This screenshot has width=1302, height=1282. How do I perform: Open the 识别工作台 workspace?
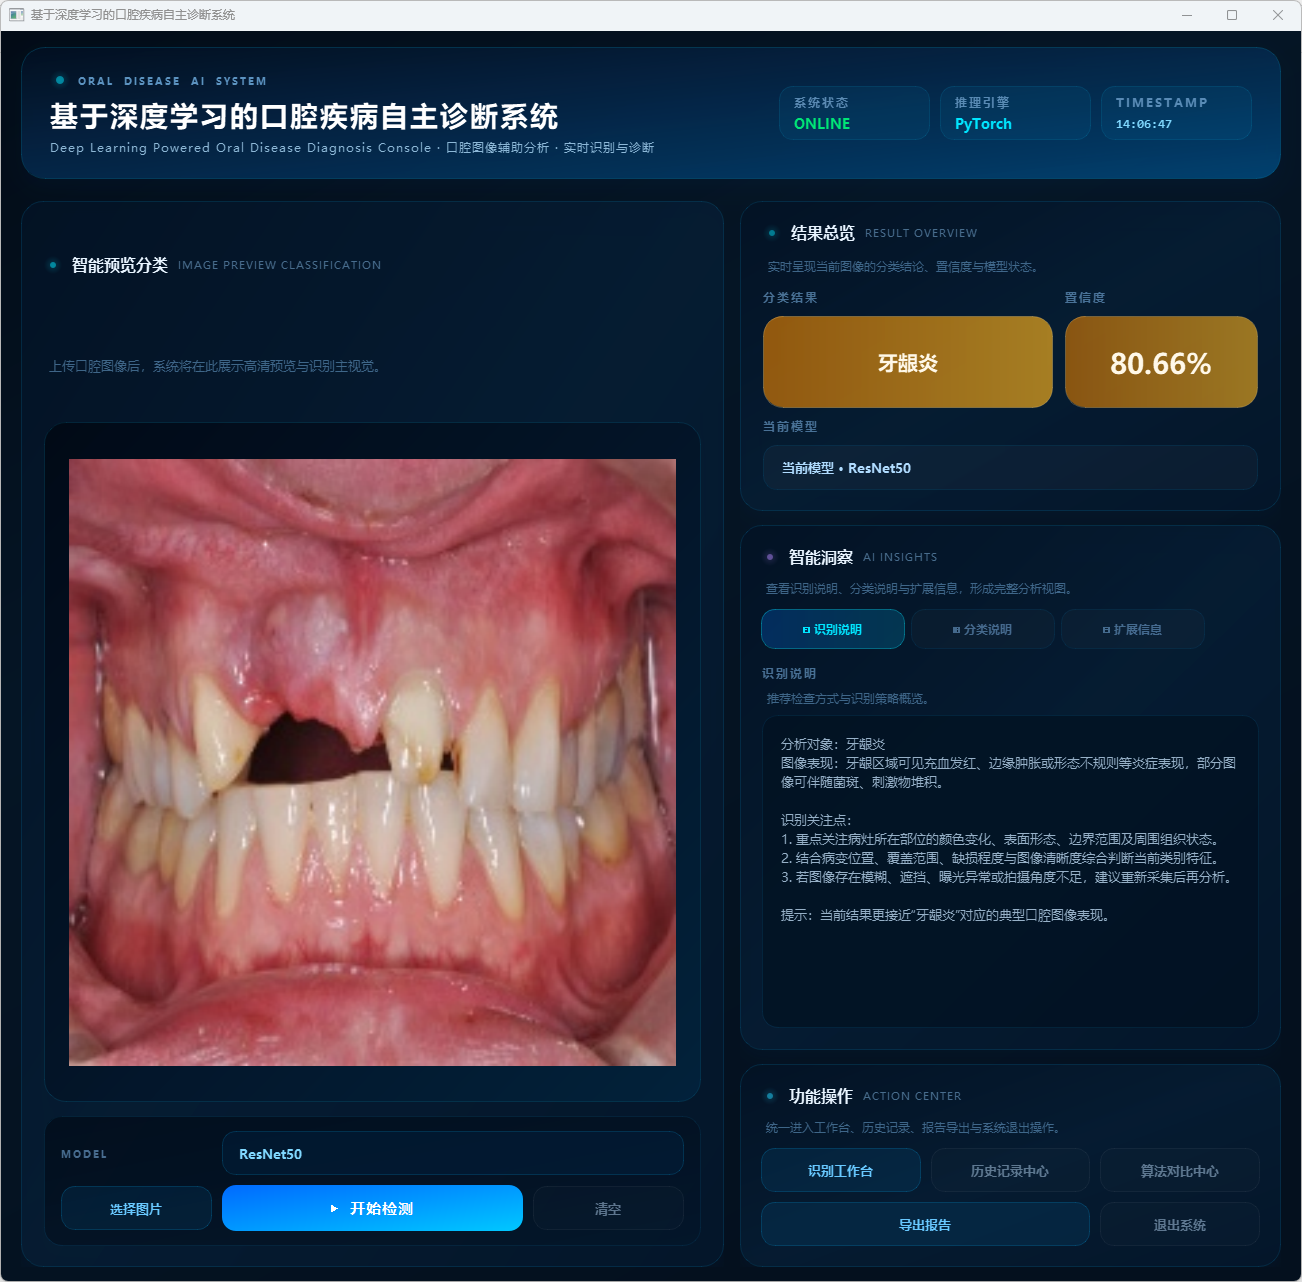point(840,1171)
